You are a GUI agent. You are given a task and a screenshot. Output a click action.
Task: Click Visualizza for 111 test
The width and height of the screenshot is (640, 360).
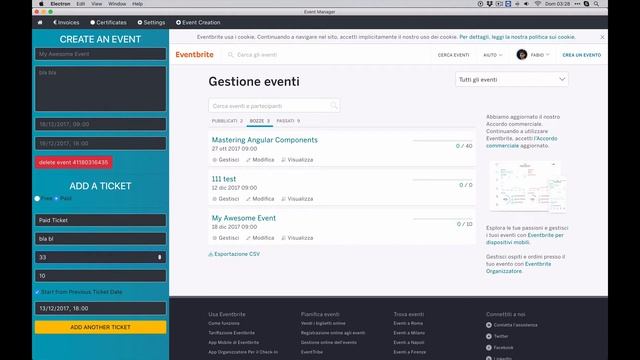[297, 199]
